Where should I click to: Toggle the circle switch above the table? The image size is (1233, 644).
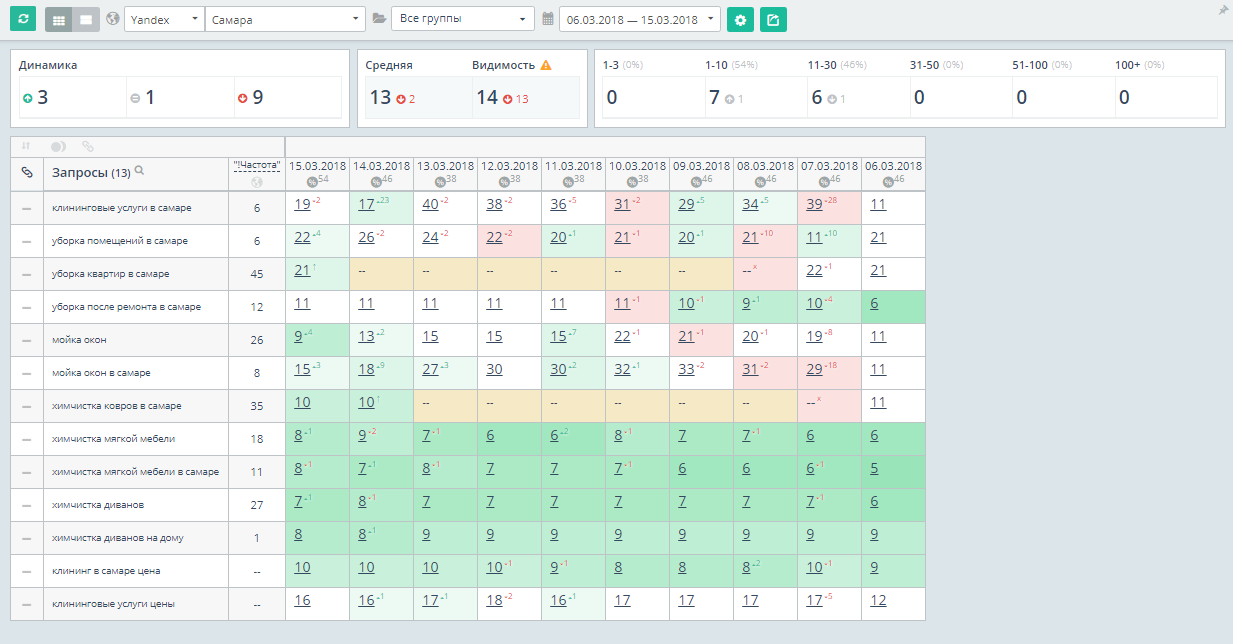point(58,146)
